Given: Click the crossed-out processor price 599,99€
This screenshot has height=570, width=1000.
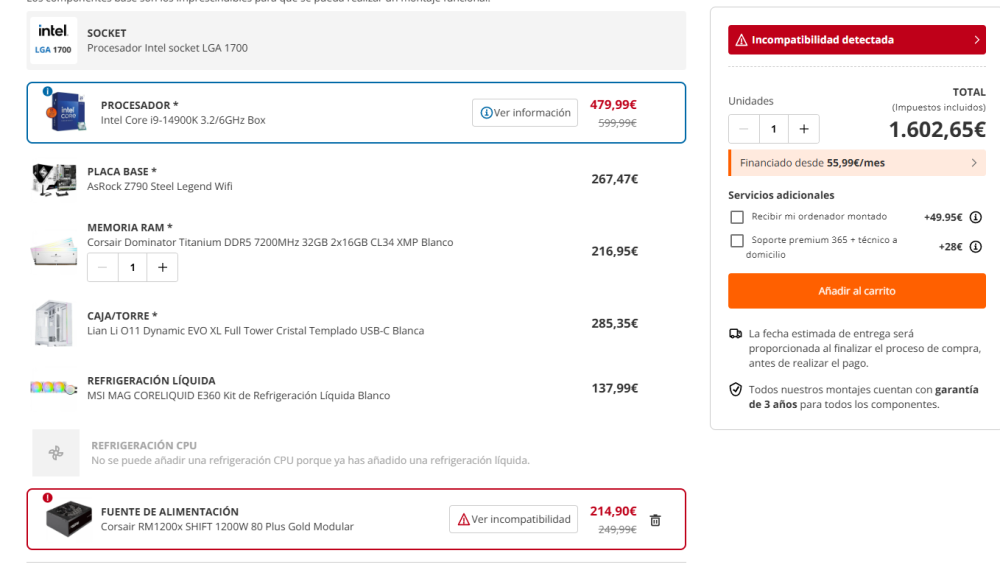Looking at the screenshot, I should tap(617, 123).
